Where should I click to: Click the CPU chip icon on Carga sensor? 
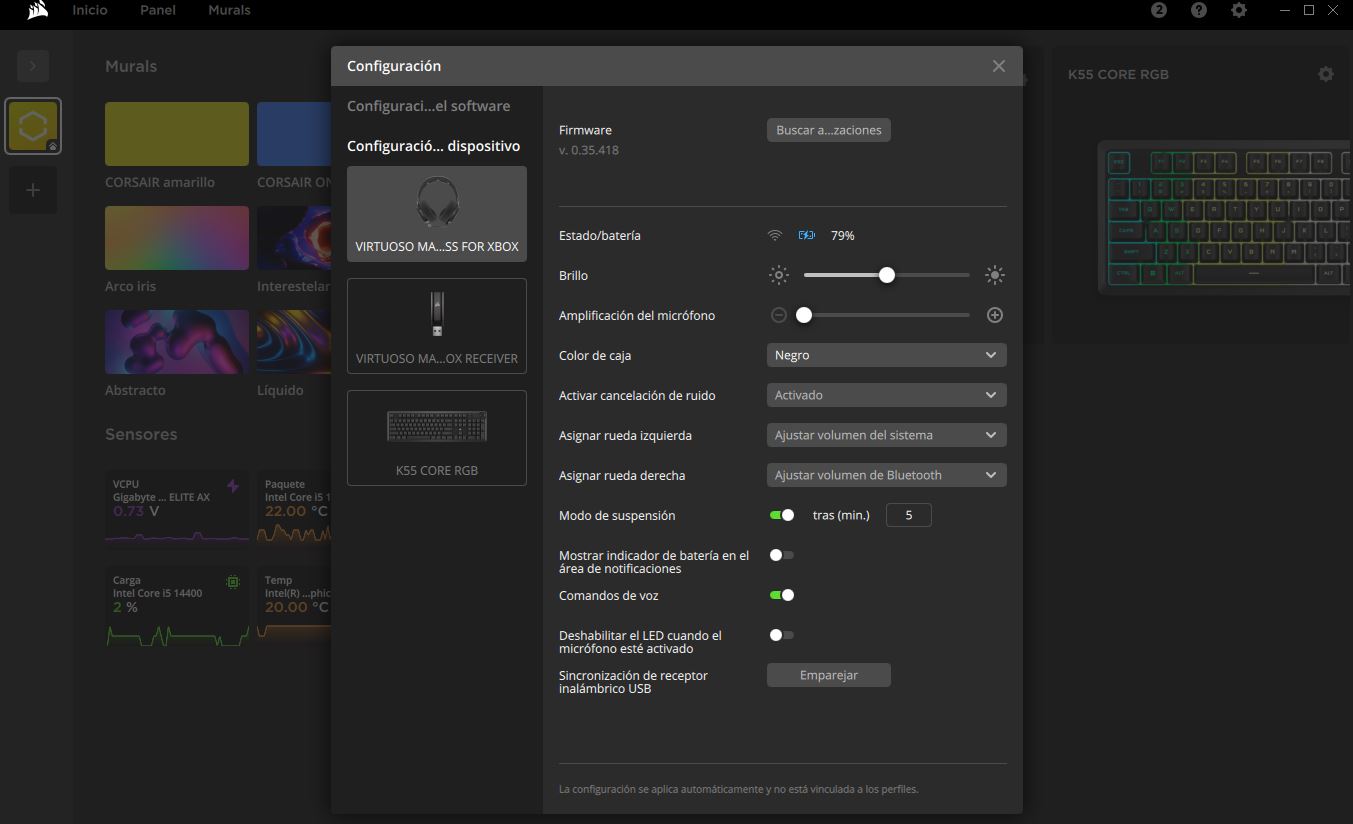click(x=233, y=582)
